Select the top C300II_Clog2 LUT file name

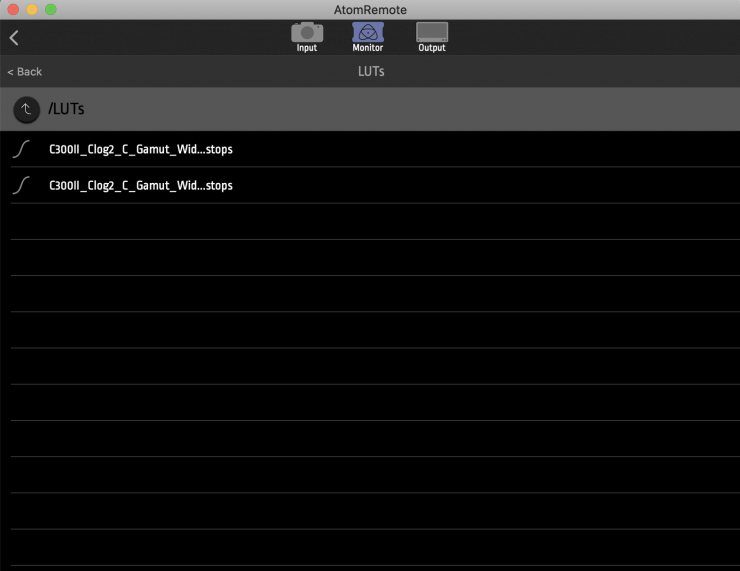[140, 150]
